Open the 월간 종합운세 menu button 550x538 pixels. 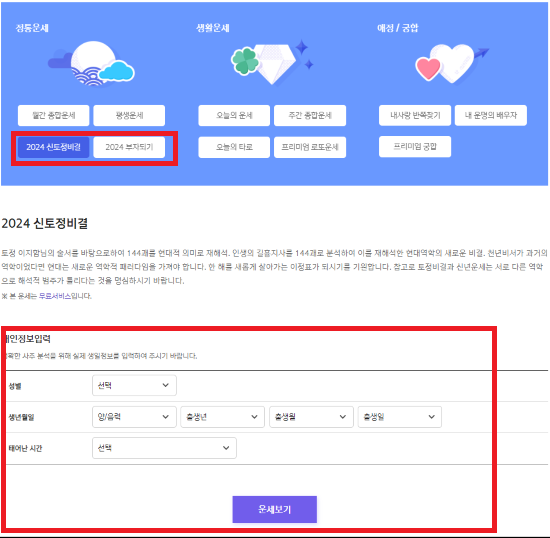click(x=54, y=115)
